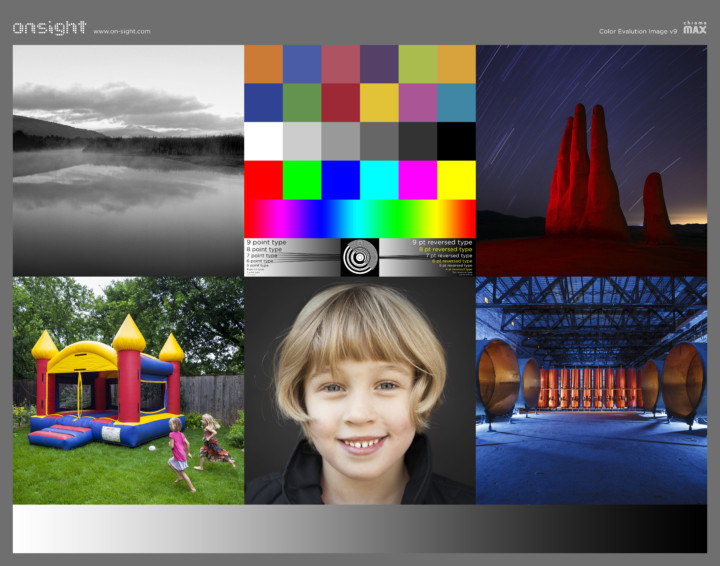Pick the white swatch in the grayscale row
Image resolution: width=720 pixels, height=566 pixels.
coord(264,141)
